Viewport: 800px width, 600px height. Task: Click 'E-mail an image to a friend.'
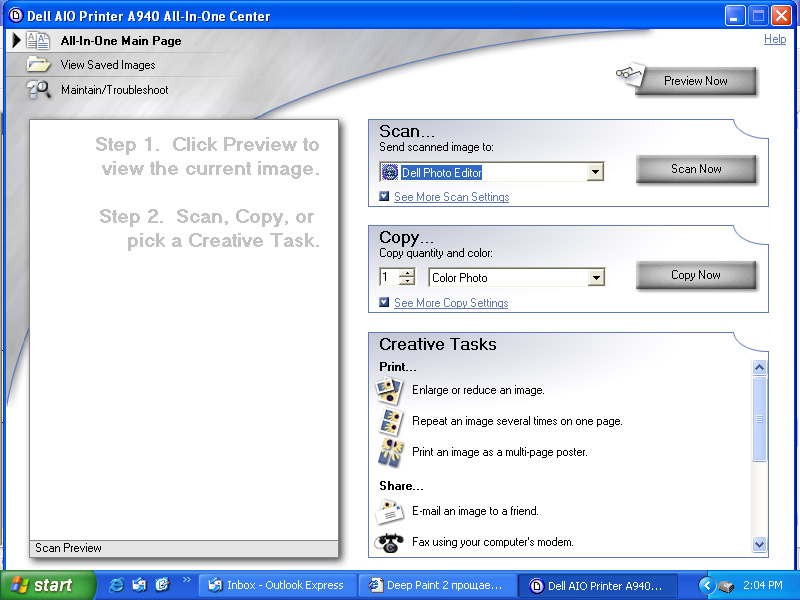click(475, 511)
